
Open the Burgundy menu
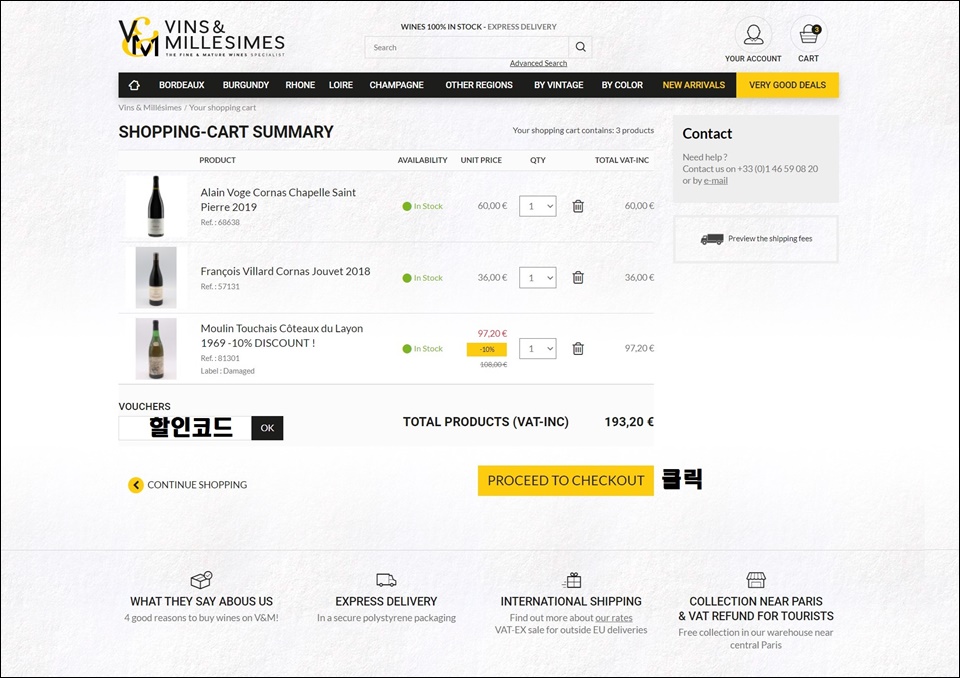point(246,85)
